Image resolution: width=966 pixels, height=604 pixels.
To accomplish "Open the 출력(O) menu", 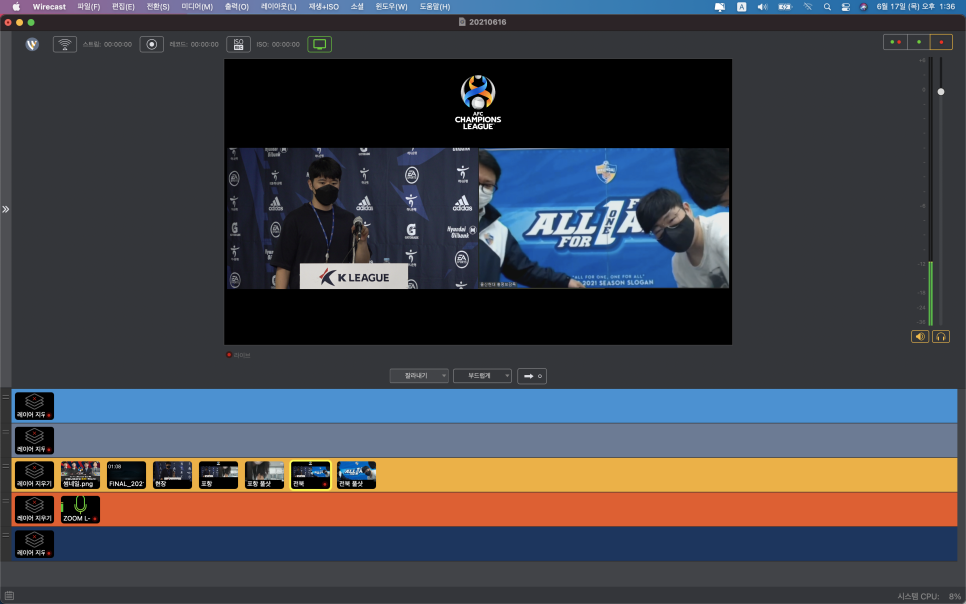I will click(x=237, y=7).
